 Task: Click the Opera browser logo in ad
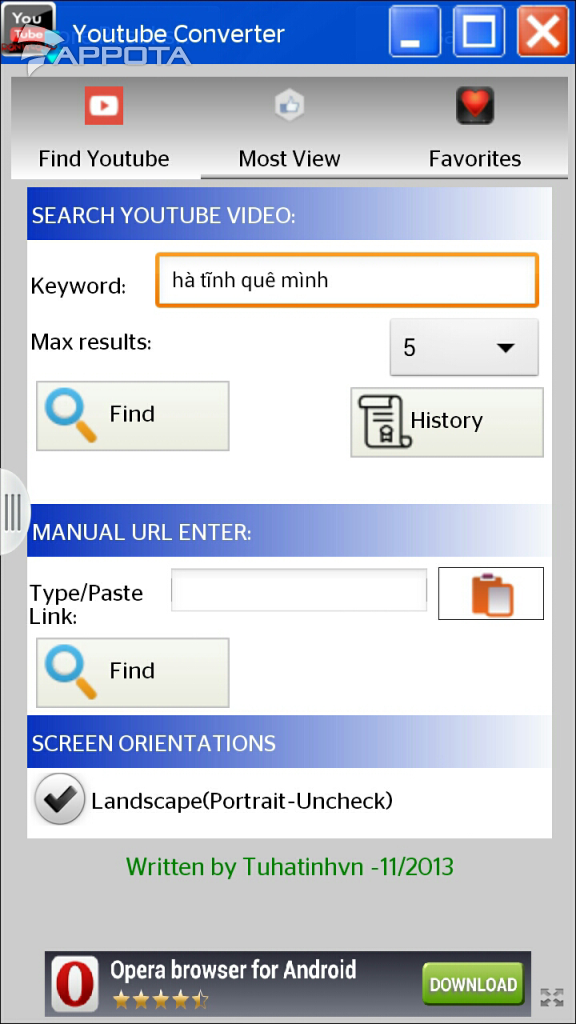(76, 984)
